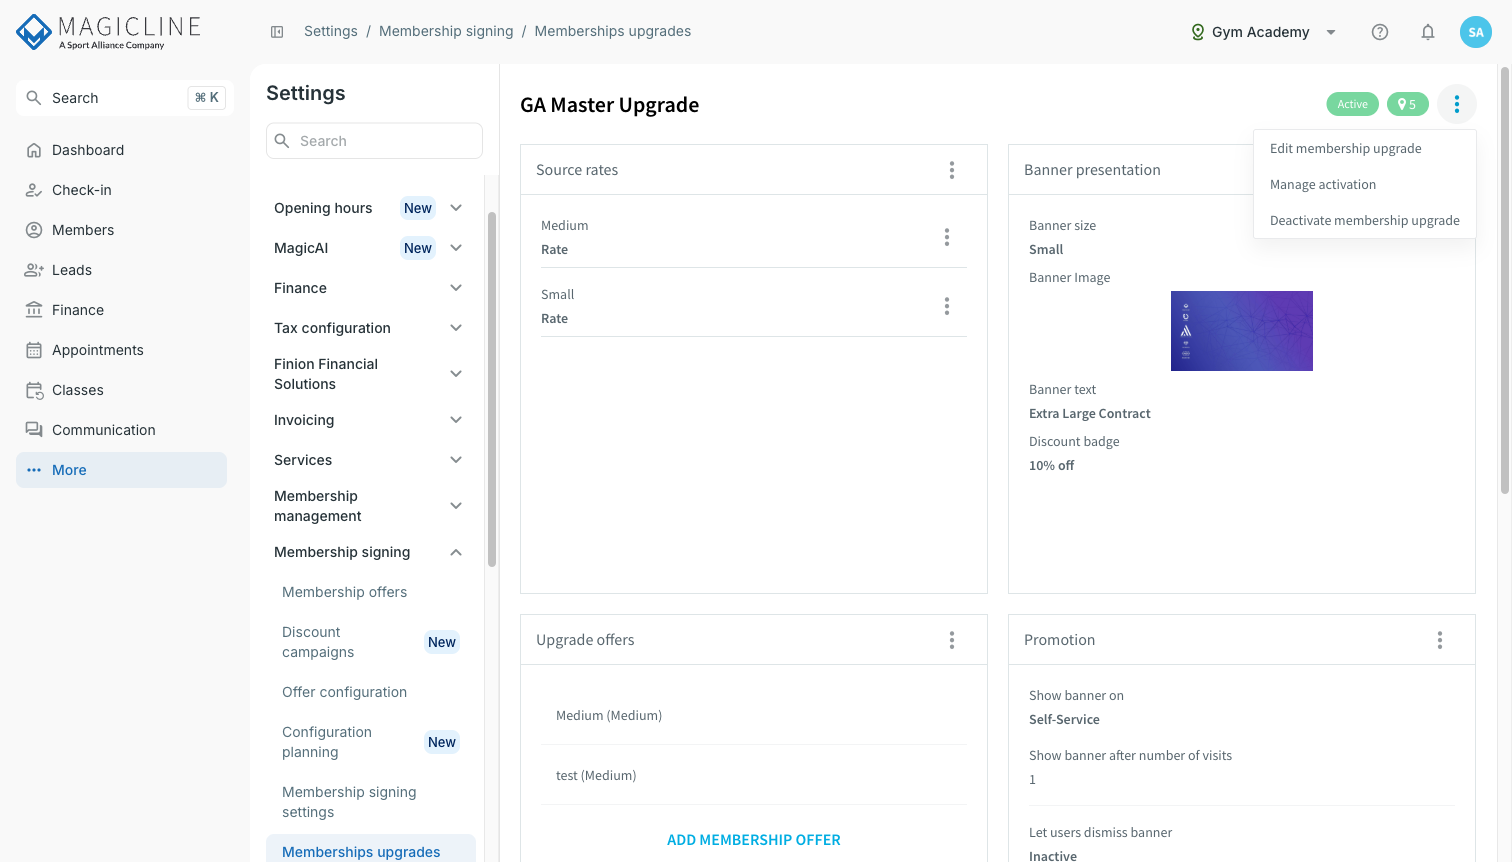
Task: Open Memberships upgrades settings page
Action: [x=371, y=849]
